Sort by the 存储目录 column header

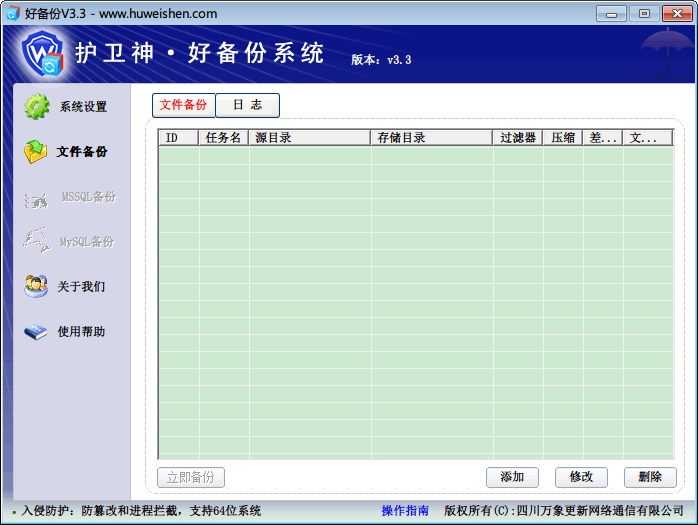pos(431,138)
